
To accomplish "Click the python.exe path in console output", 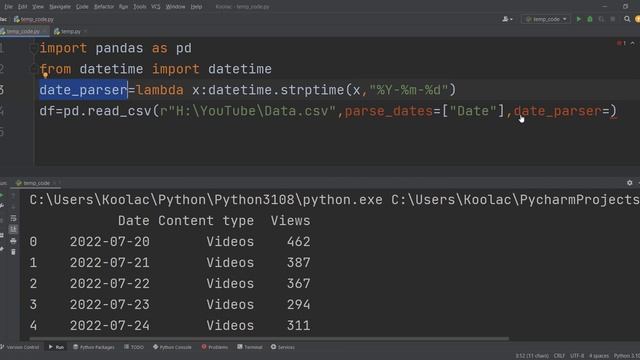I will (x=206, y=200).
